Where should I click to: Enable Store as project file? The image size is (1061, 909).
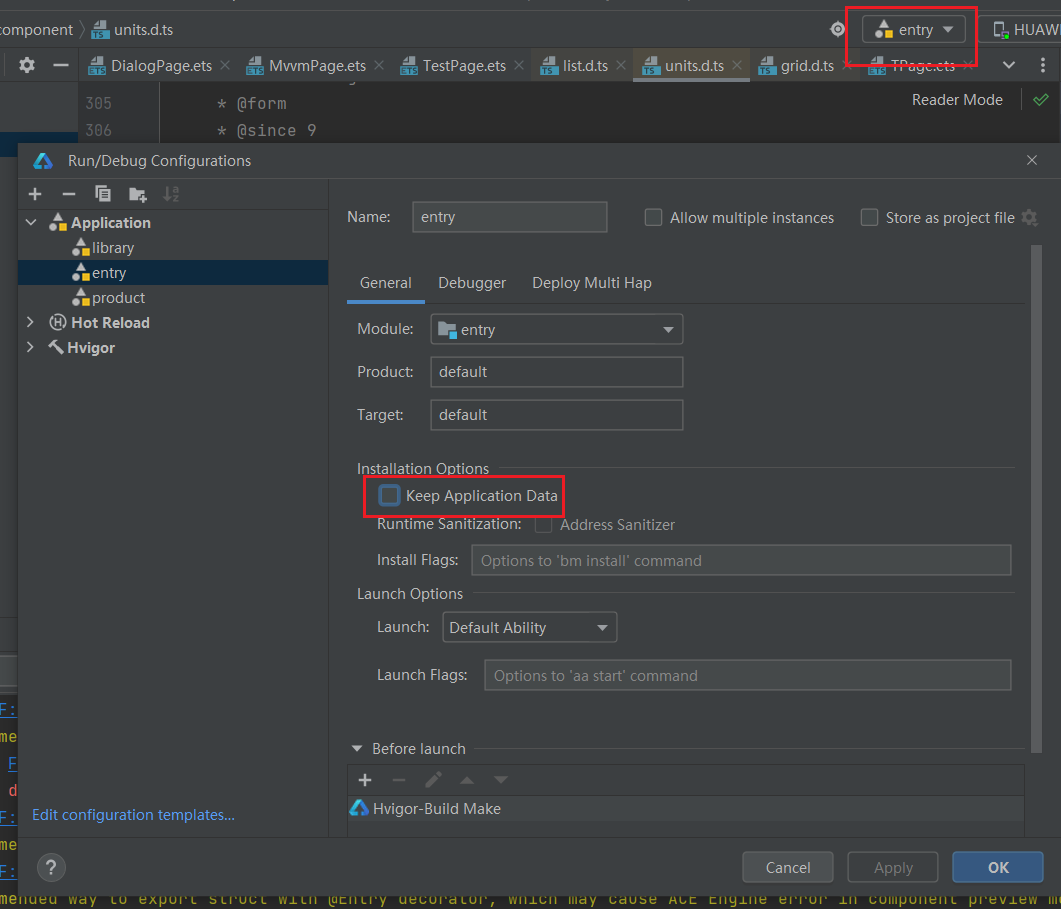click(869, 217)
